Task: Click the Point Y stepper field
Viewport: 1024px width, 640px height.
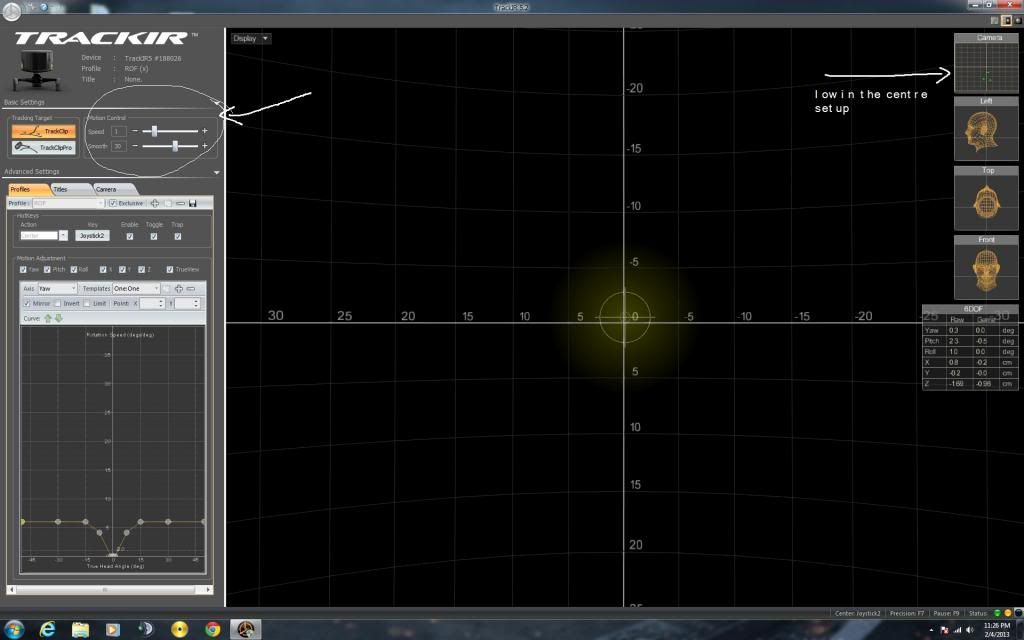Action: tap(187, 304)
